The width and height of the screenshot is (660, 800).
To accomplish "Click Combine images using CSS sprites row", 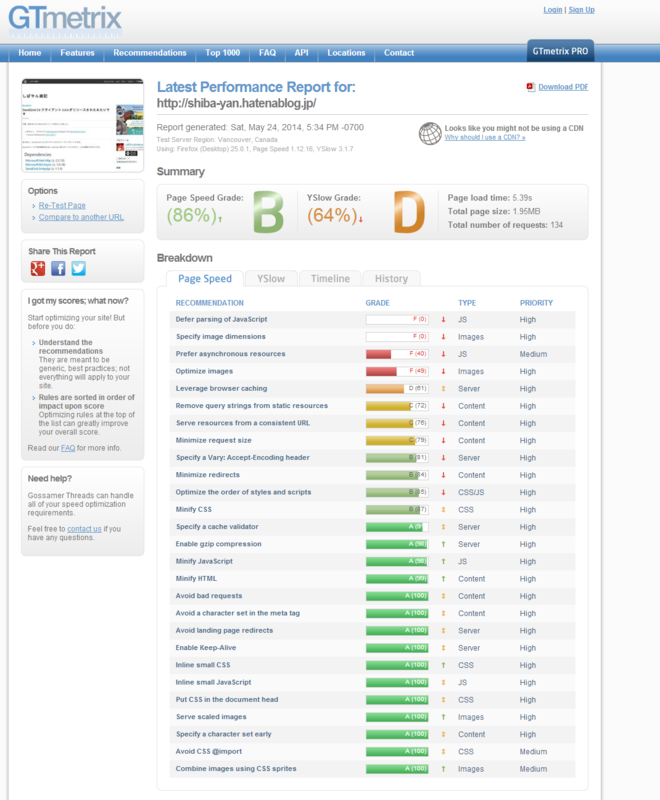I will [x=373, y=769].
